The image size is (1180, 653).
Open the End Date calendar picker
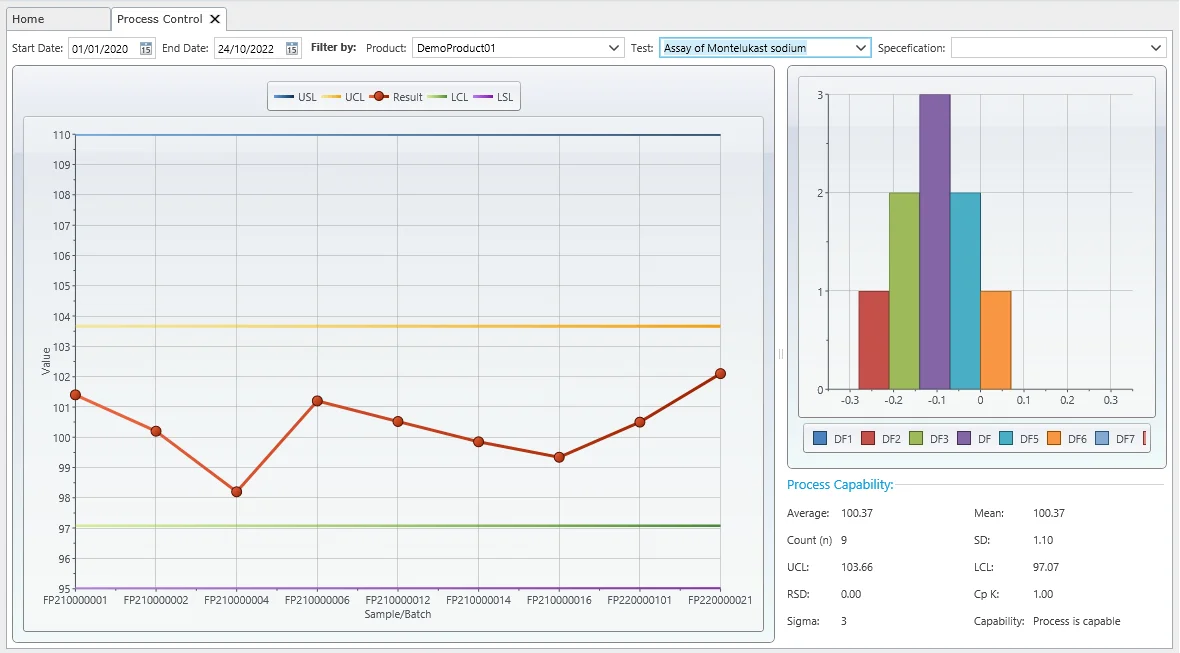pyautogui.click(x=292, y=48)
